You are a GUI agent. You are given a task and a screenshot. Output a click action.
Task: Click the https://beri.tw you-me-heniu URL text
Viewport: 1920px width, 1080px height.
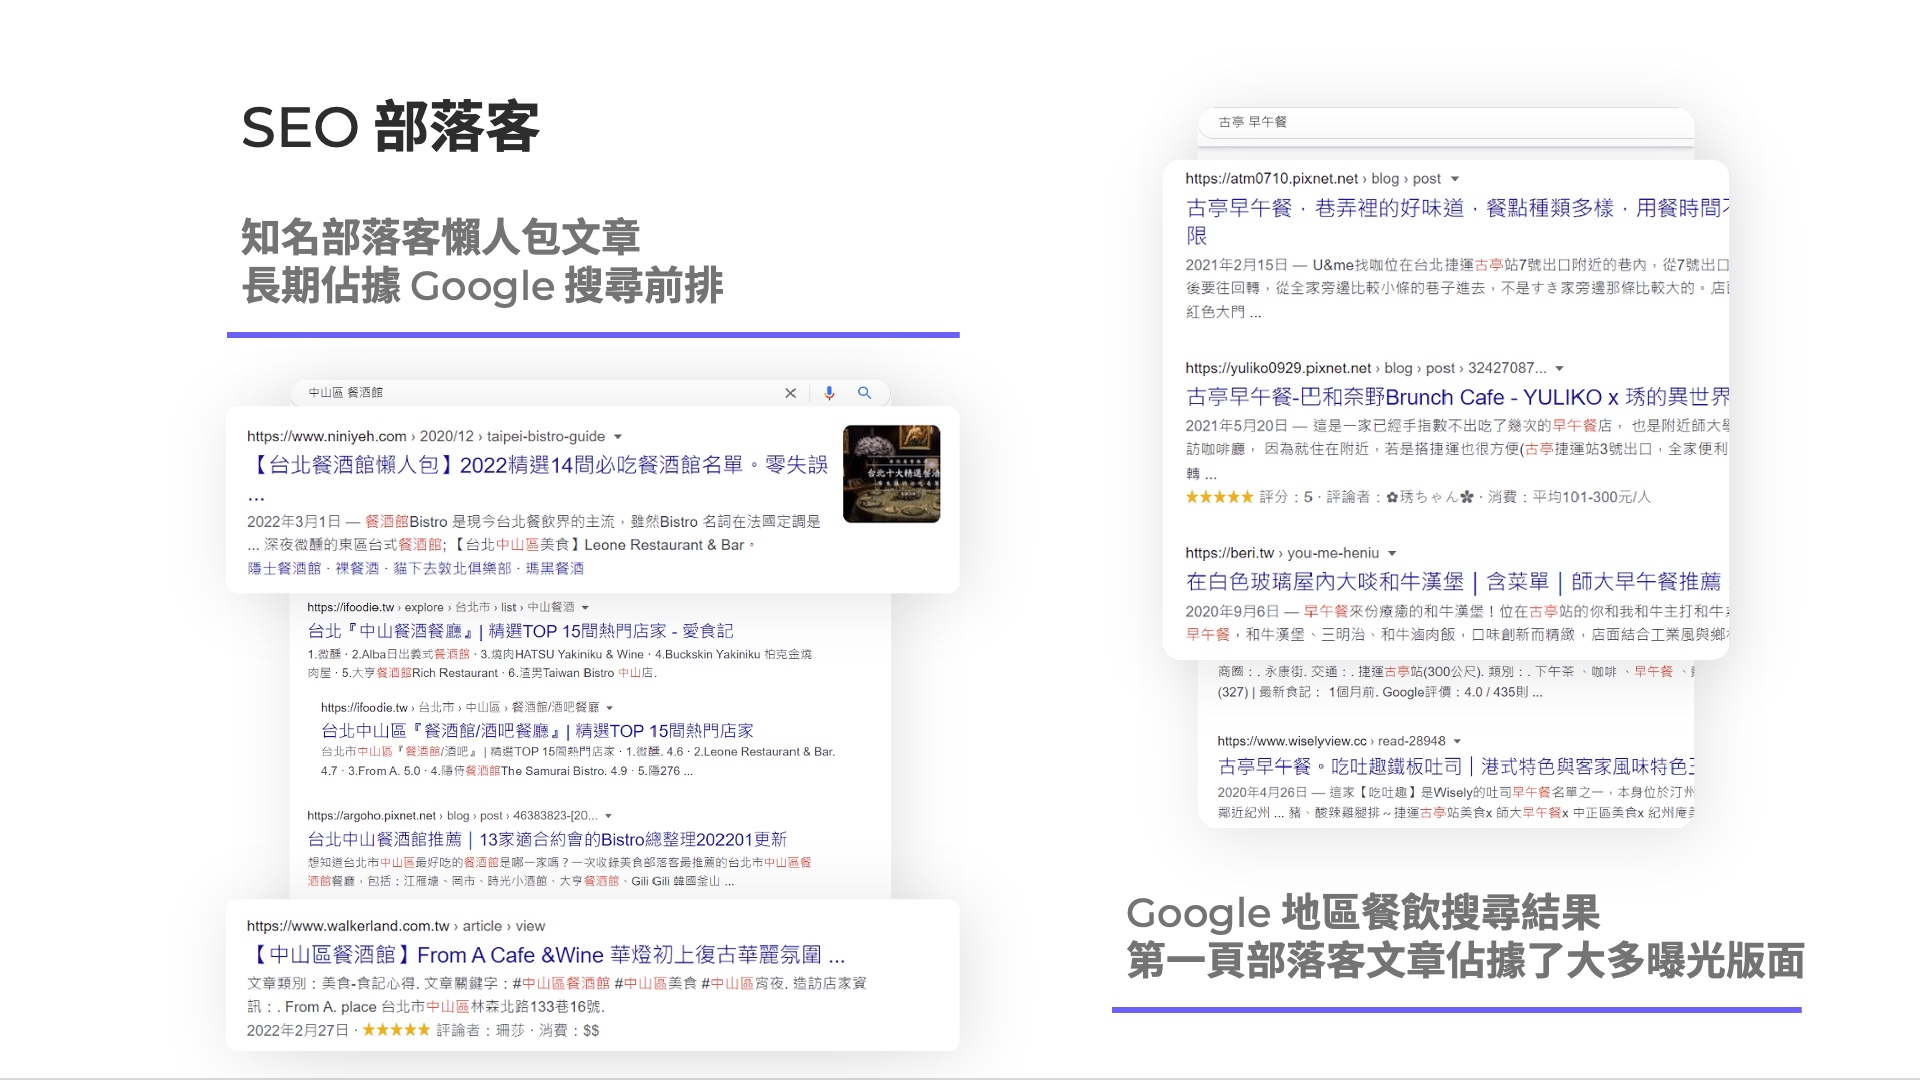click(1282, 553)
